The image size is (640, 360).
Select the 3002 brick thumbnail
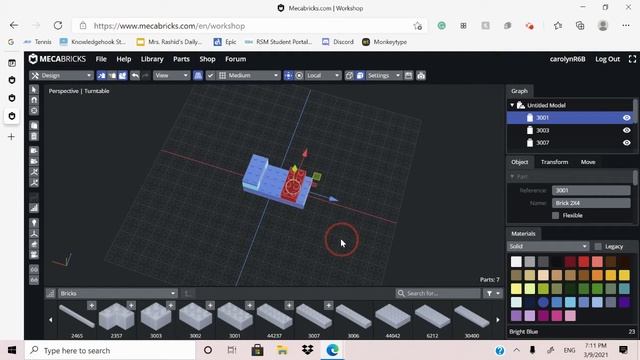[x=196, y=318]
